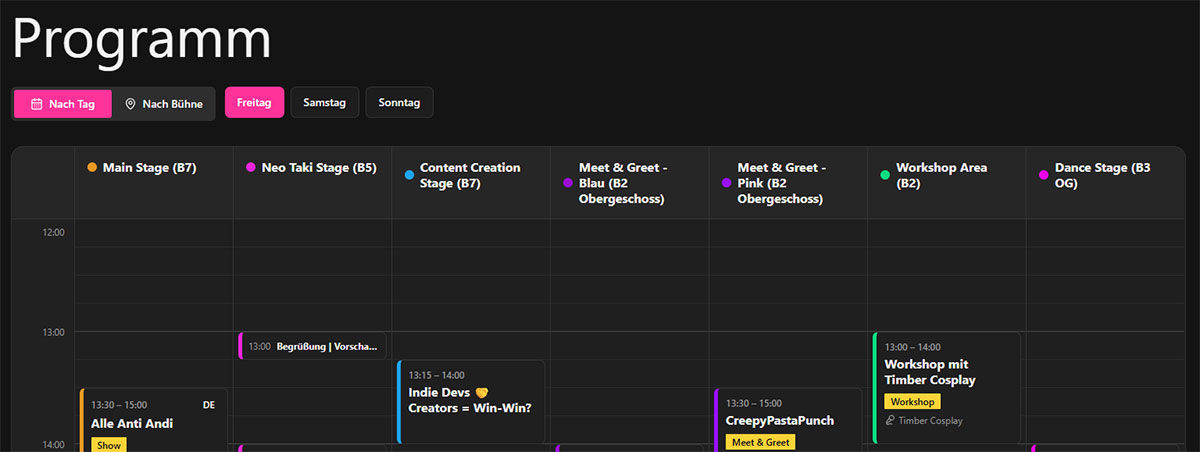Select the Samstag day tab
The height and width of the screenshot is (452, 1200).
[324, 103]
